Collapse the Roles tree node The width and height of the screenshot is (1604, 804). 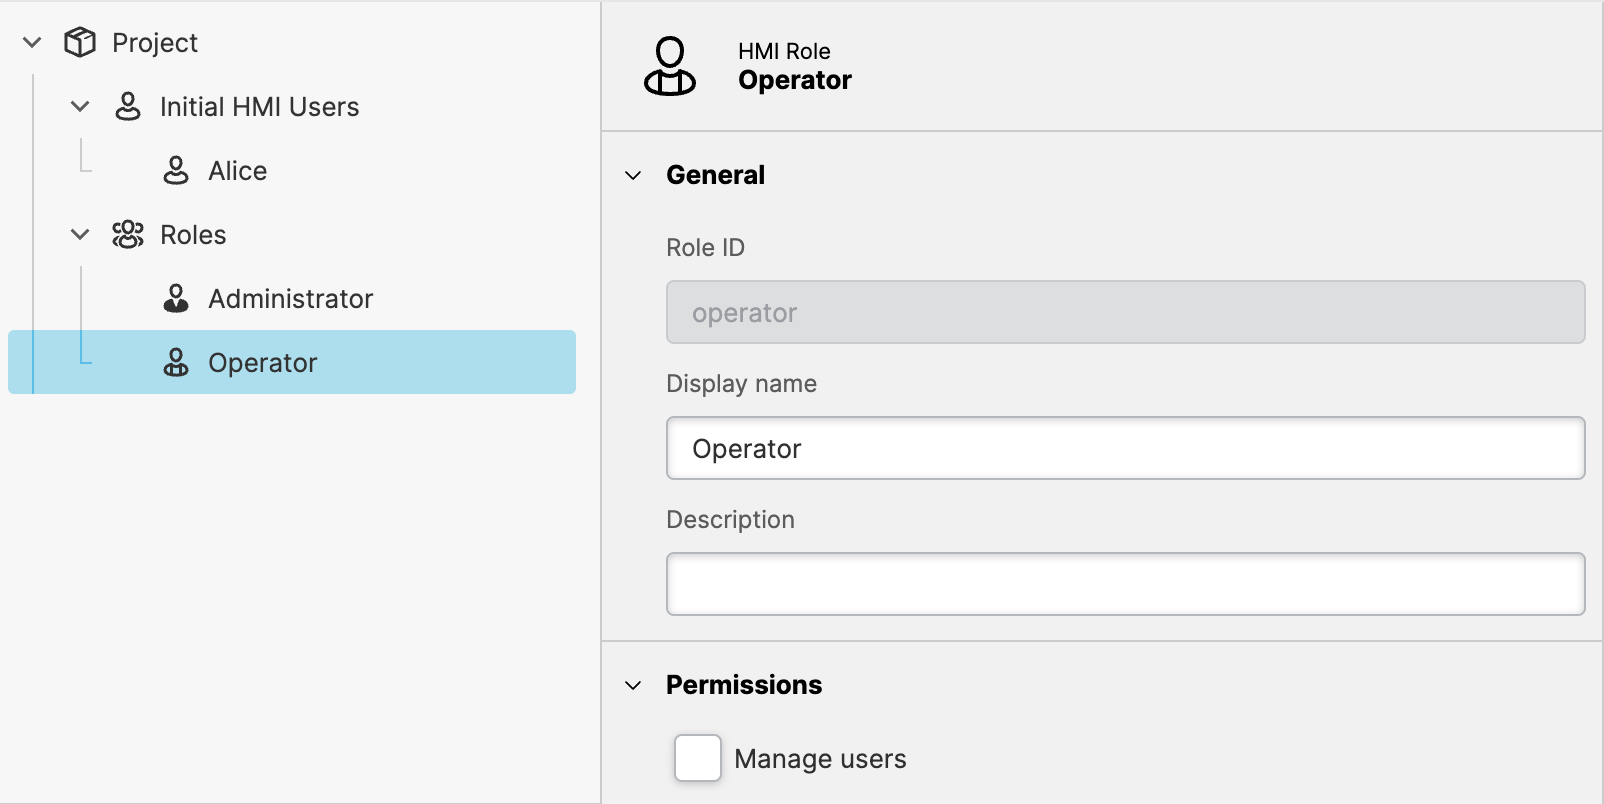pyautogui.click(x=80, y=235)
